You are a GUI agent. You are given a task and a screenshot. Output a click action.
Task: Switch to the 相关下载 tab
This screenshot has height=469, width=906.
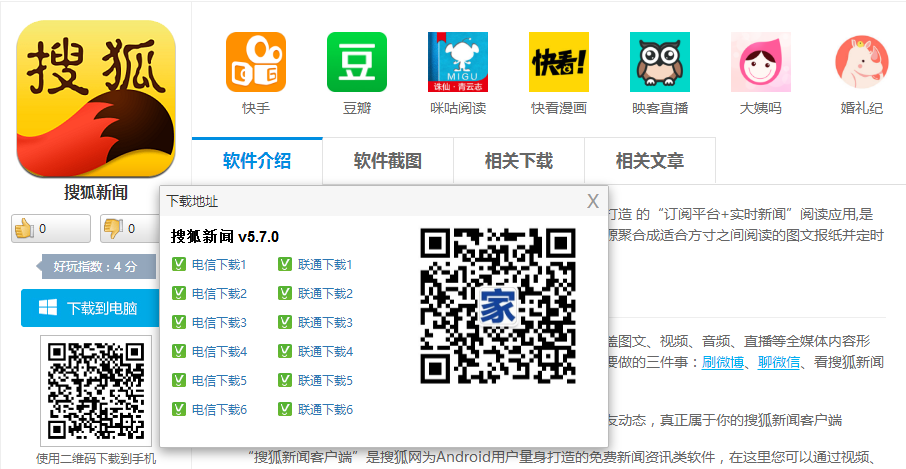click(x=519, y=161)
